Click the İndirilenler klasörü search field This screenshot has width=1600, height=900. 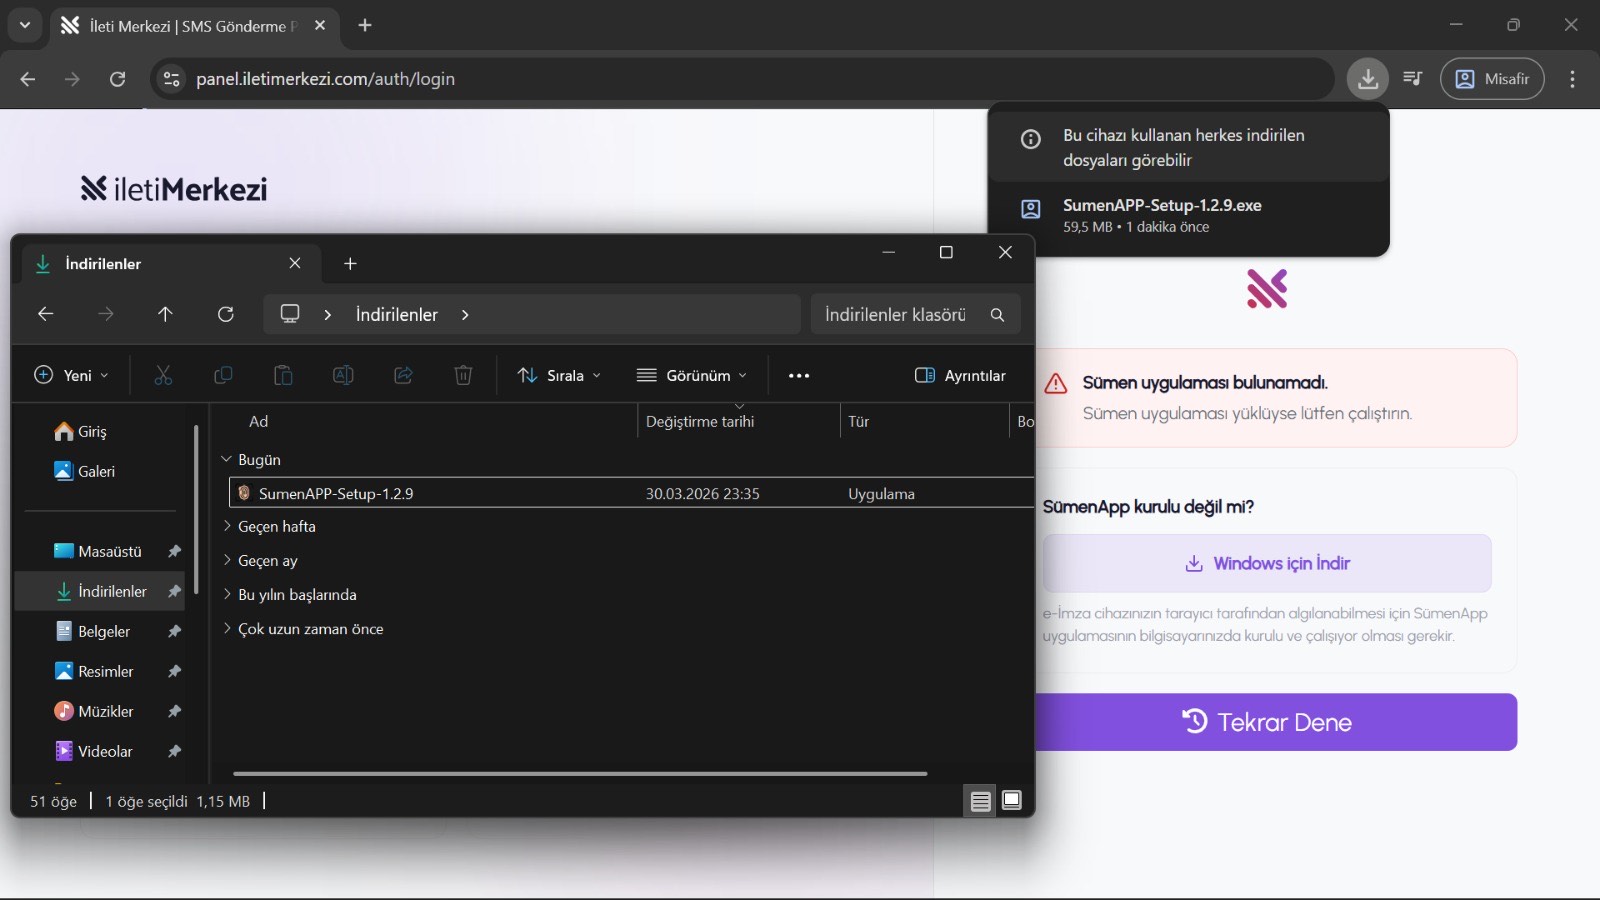900,314
